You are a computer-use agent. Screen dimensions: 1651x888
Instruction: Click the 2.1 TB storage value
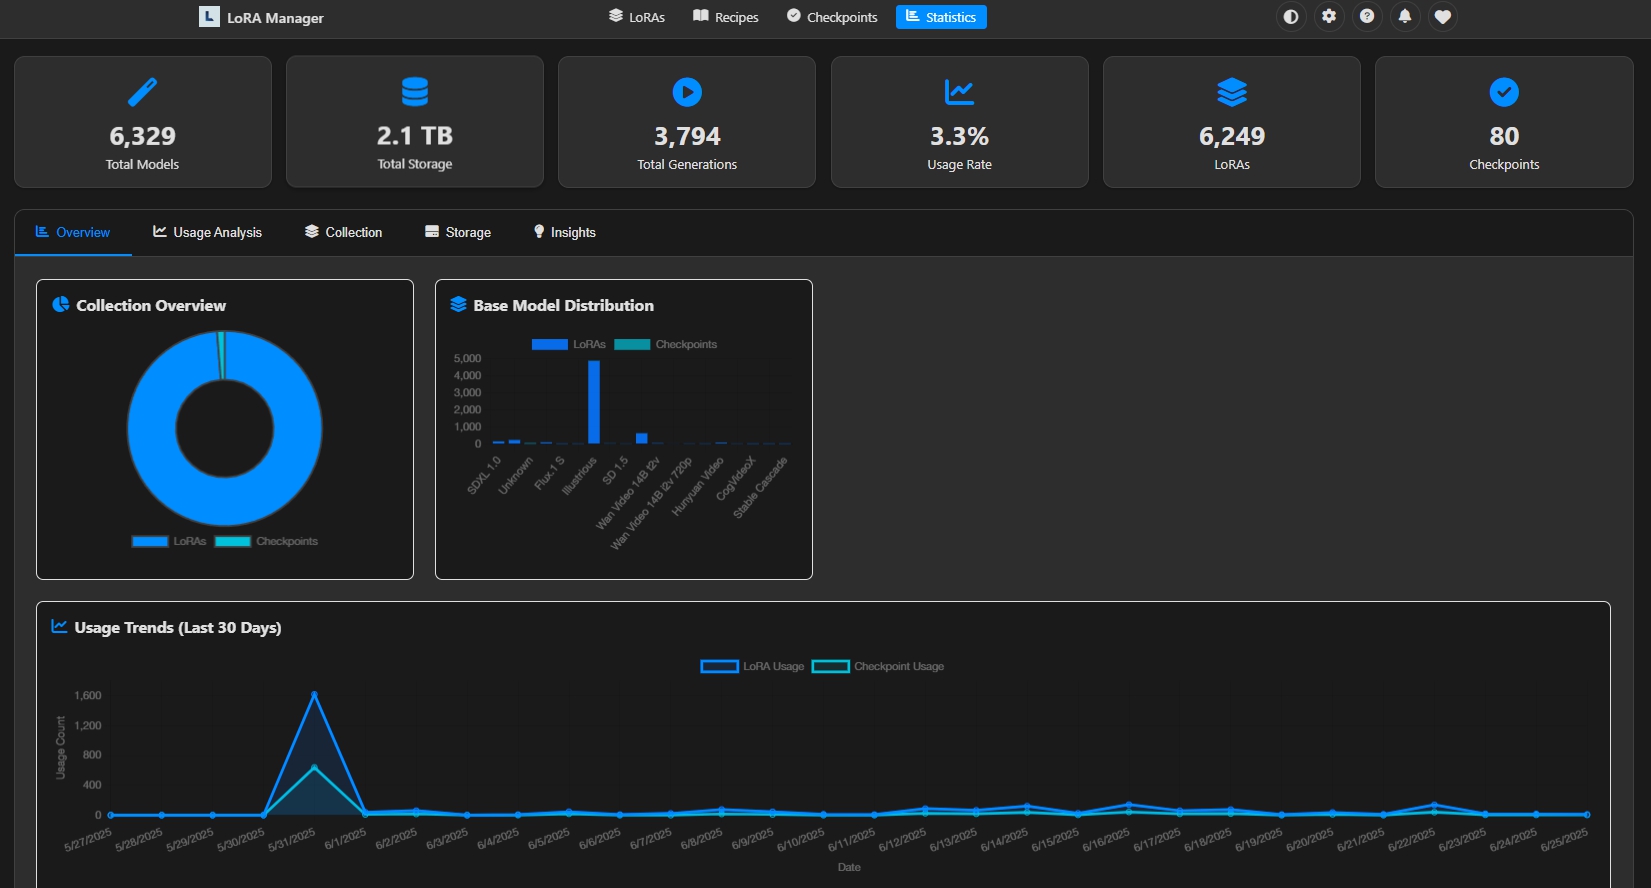click(x=415, y=136)
